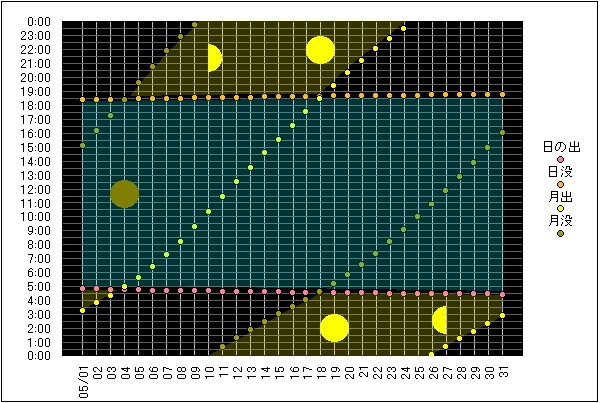600x403 pixels.
Task: Click the dark new moon icon
Action: click(124, 194)
